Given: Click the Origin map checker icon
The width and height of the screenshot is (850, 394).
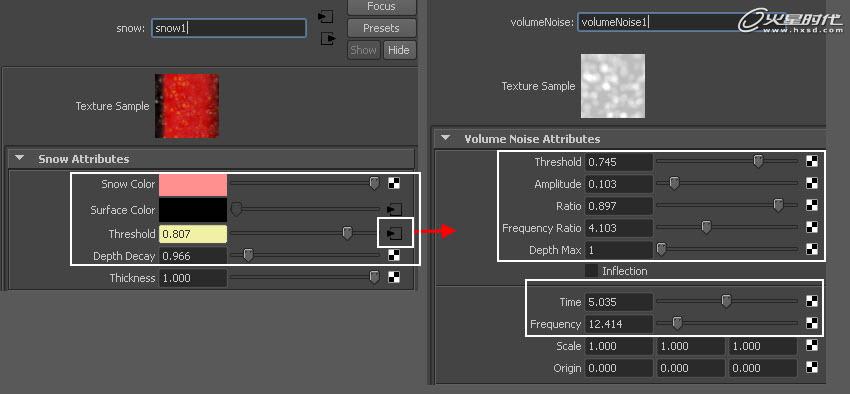Looking at the screenshot, I should (x=812, y=367).
